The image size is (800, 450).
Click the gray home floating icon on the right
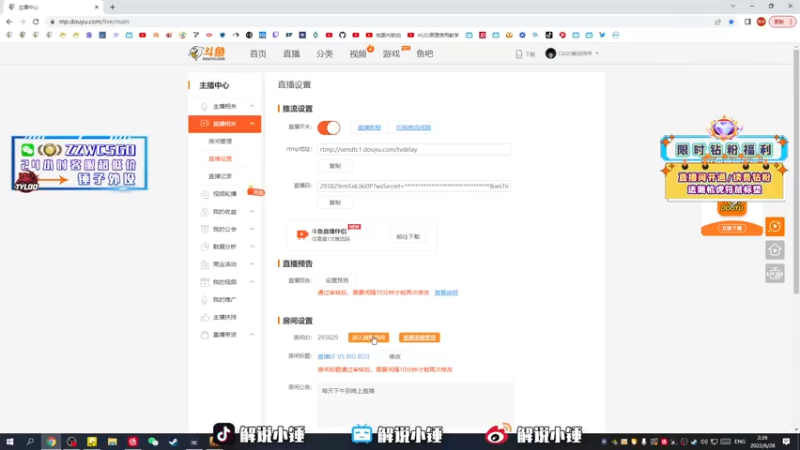[774, 250]
